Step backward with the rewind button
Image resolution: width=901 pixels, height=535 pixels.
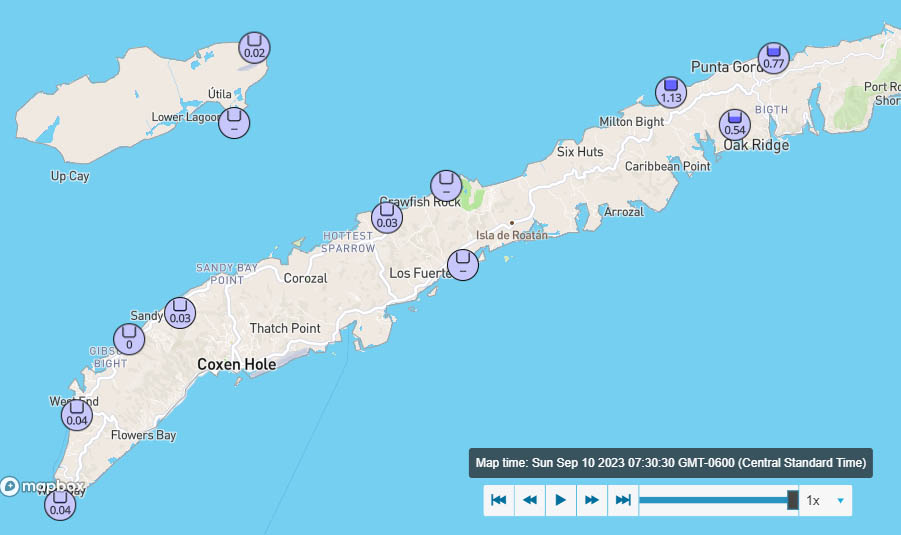[530, 500]
